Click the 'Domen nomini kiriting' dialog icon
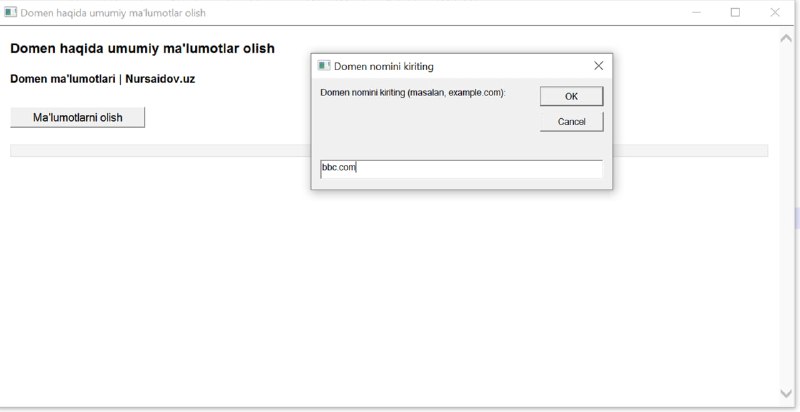Viewport: 800px width, 412px height. pyautogui.click(x=323, y=66)
